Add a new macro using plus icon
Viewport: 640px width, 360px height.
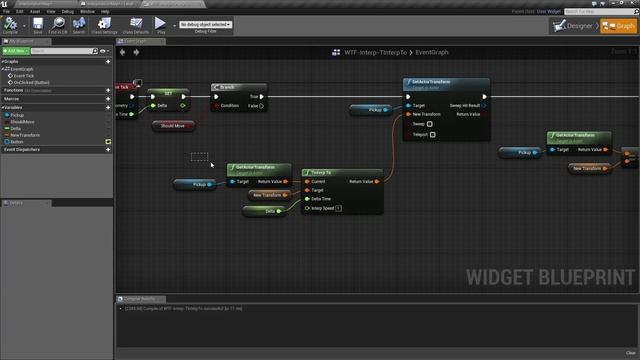point(108,99)
